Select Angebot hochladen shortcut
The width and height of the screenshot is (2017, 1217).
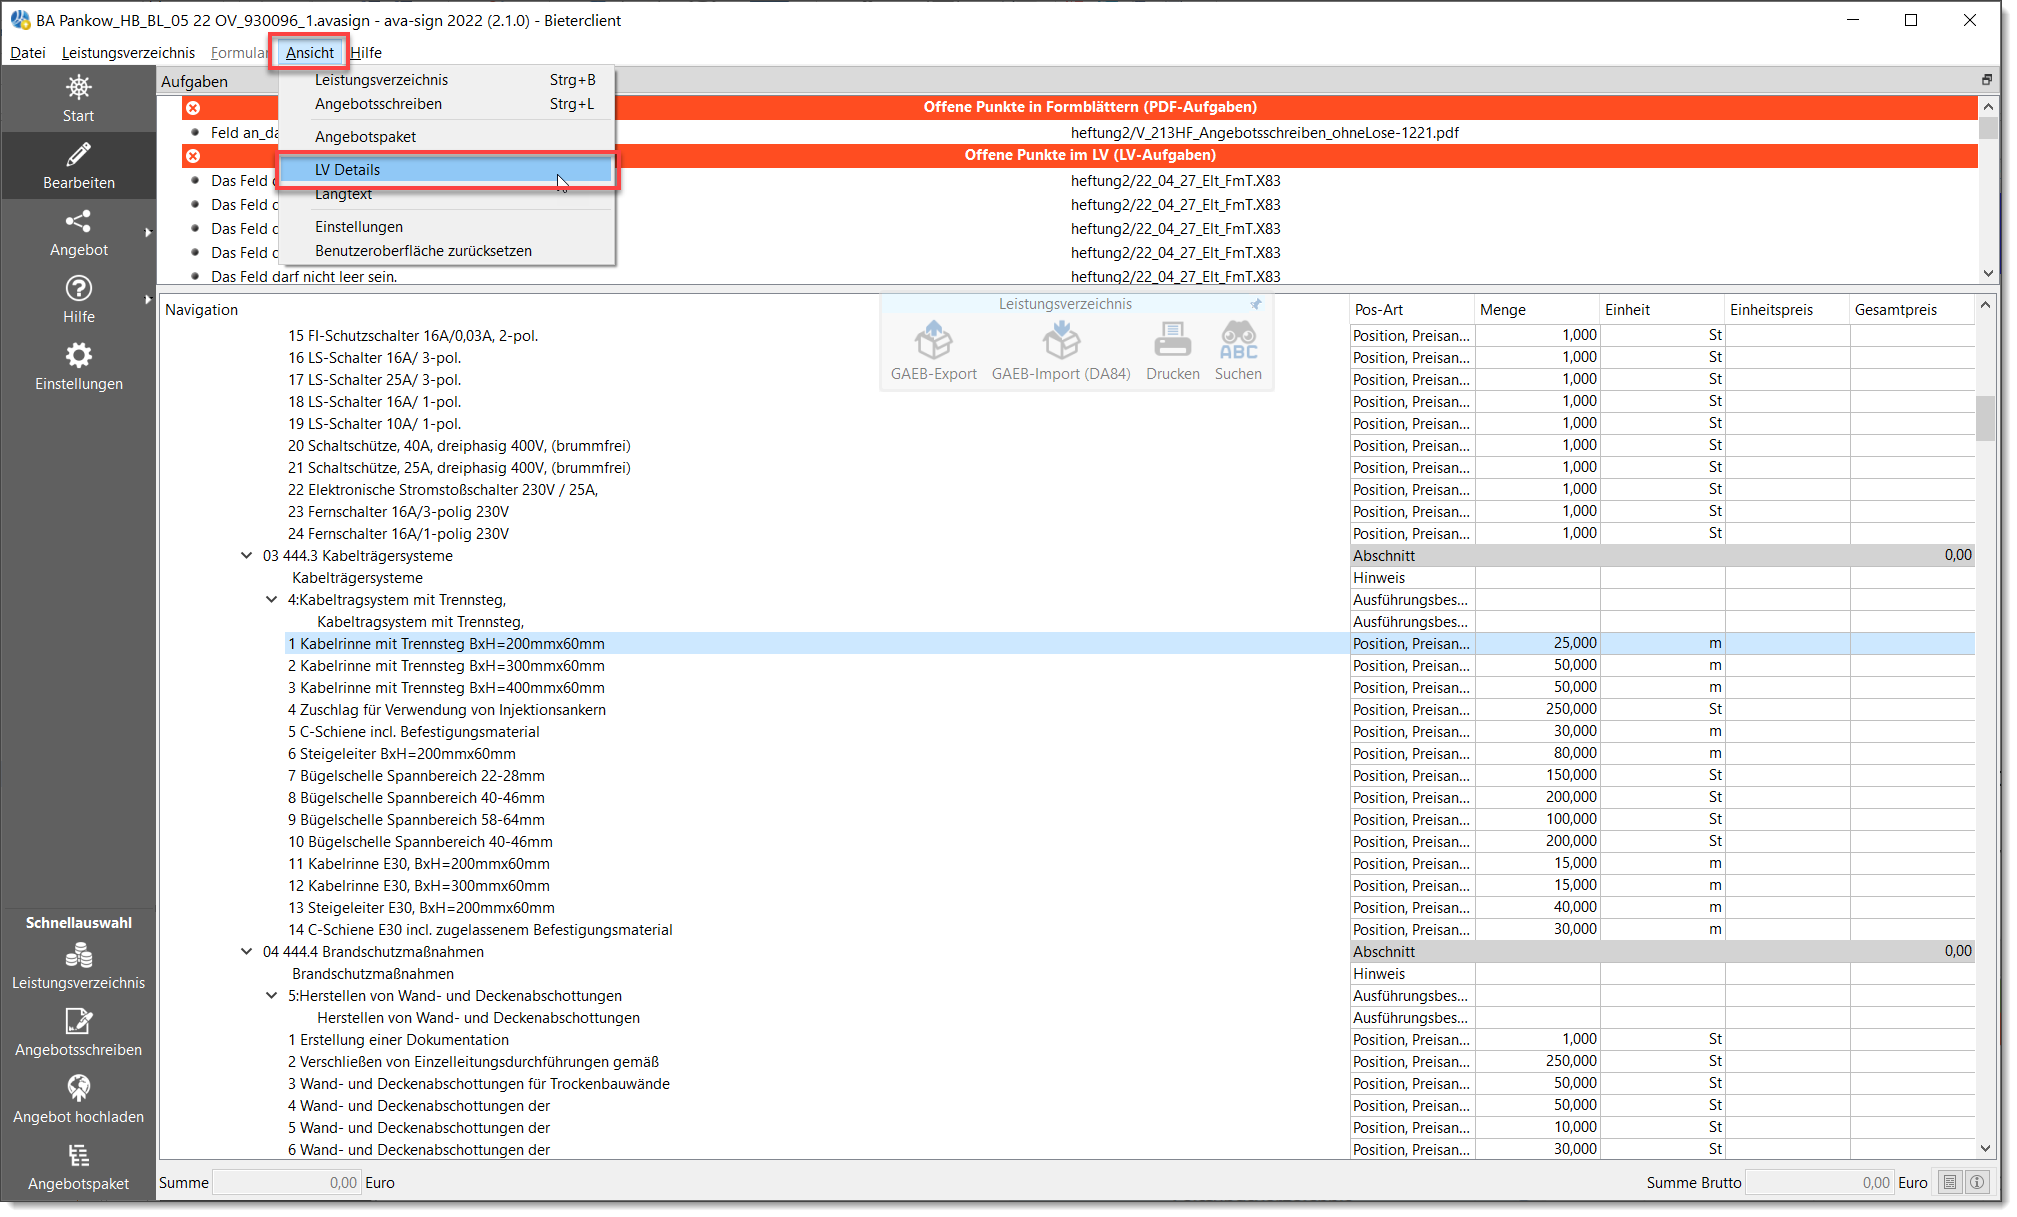[78, 1100]
